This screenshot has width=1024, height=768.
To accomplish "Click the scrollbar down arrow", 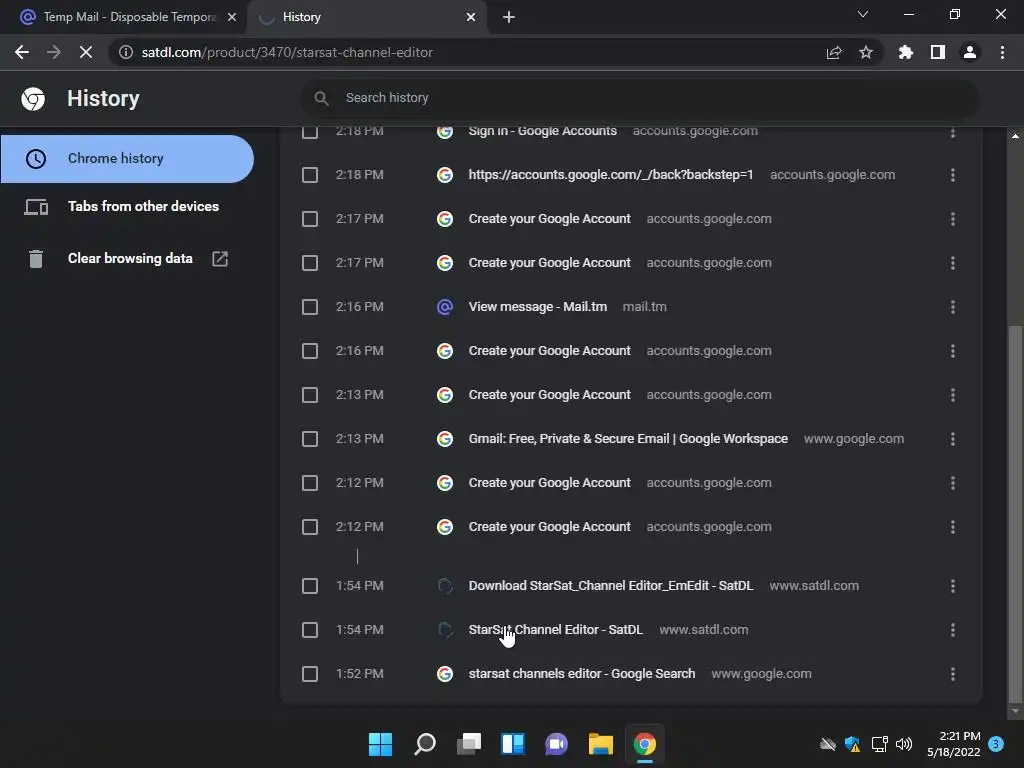I will pyautogui.click(x=1015, y=711).
